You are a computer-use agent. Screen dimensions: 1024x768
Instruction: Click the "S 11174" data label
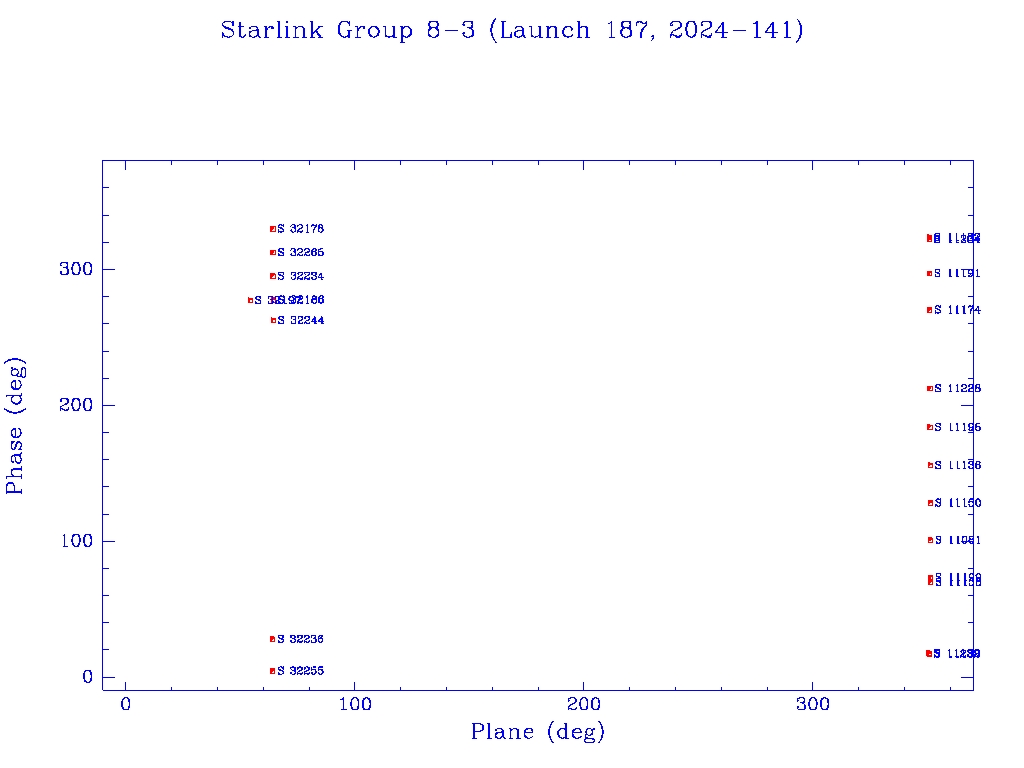(x=957, y=310)
